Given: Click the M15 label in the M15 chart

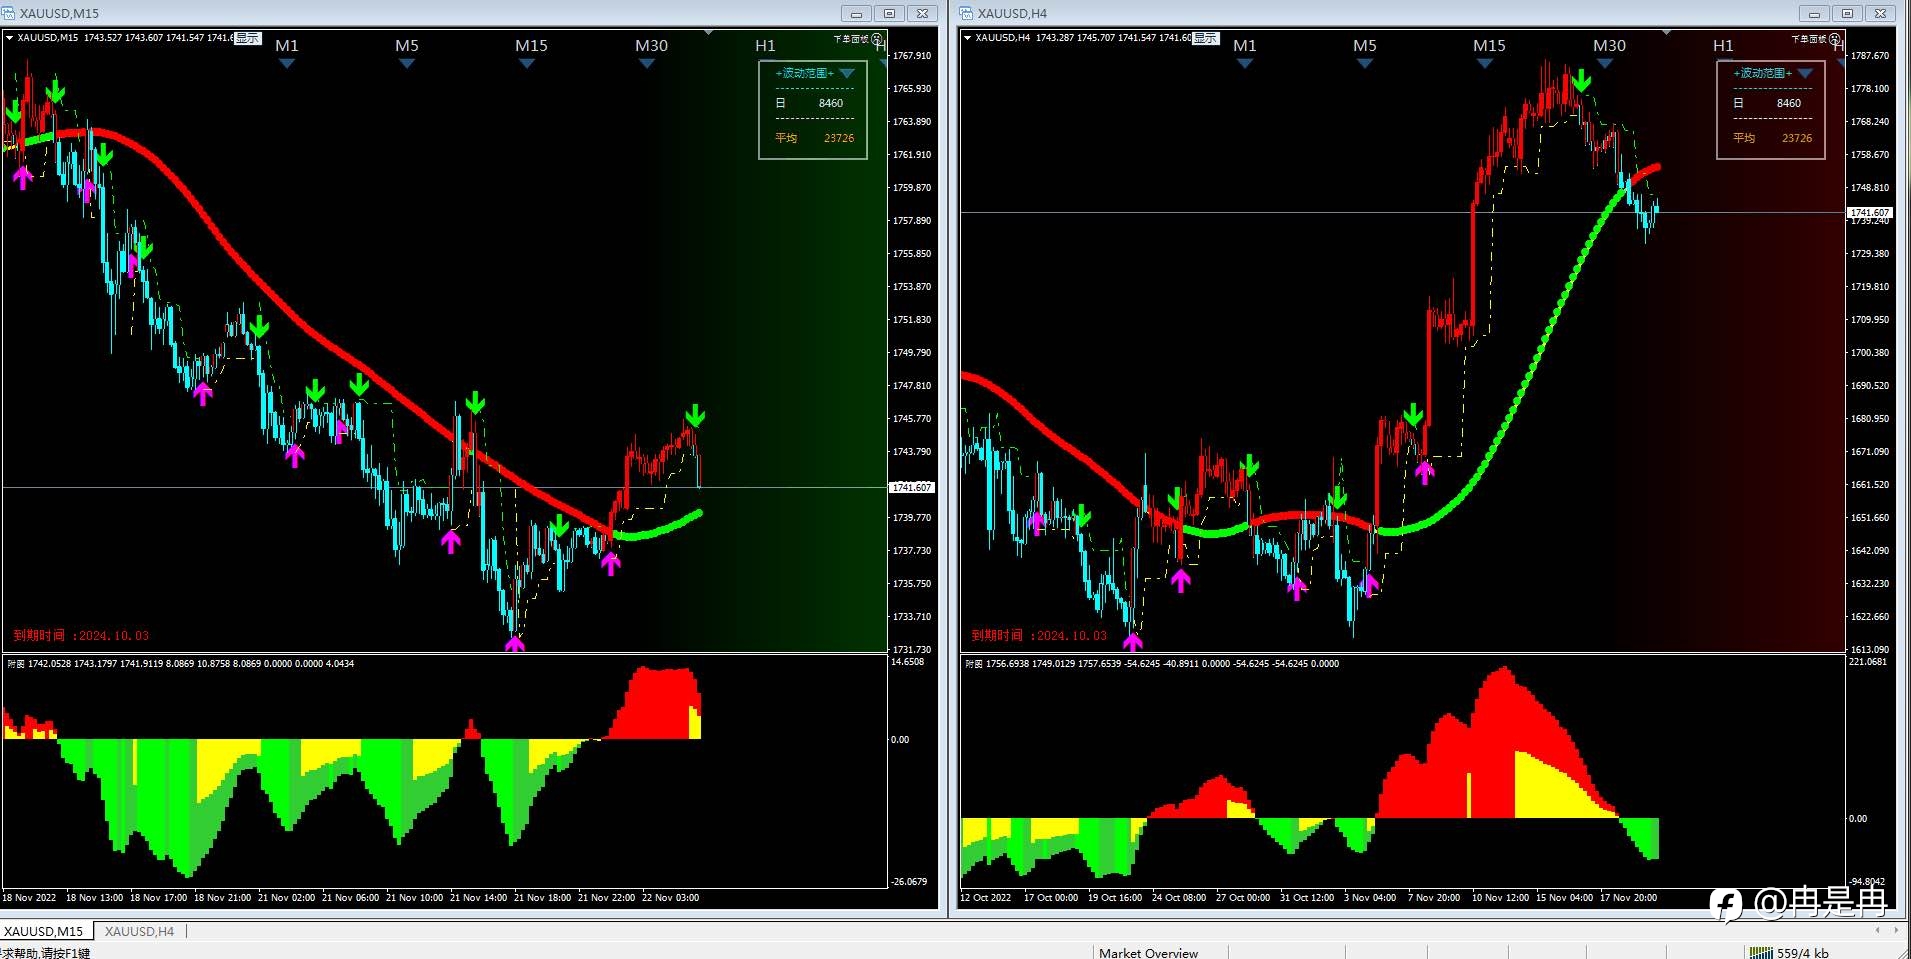Looking at the screenshot, I should point(531,45).
